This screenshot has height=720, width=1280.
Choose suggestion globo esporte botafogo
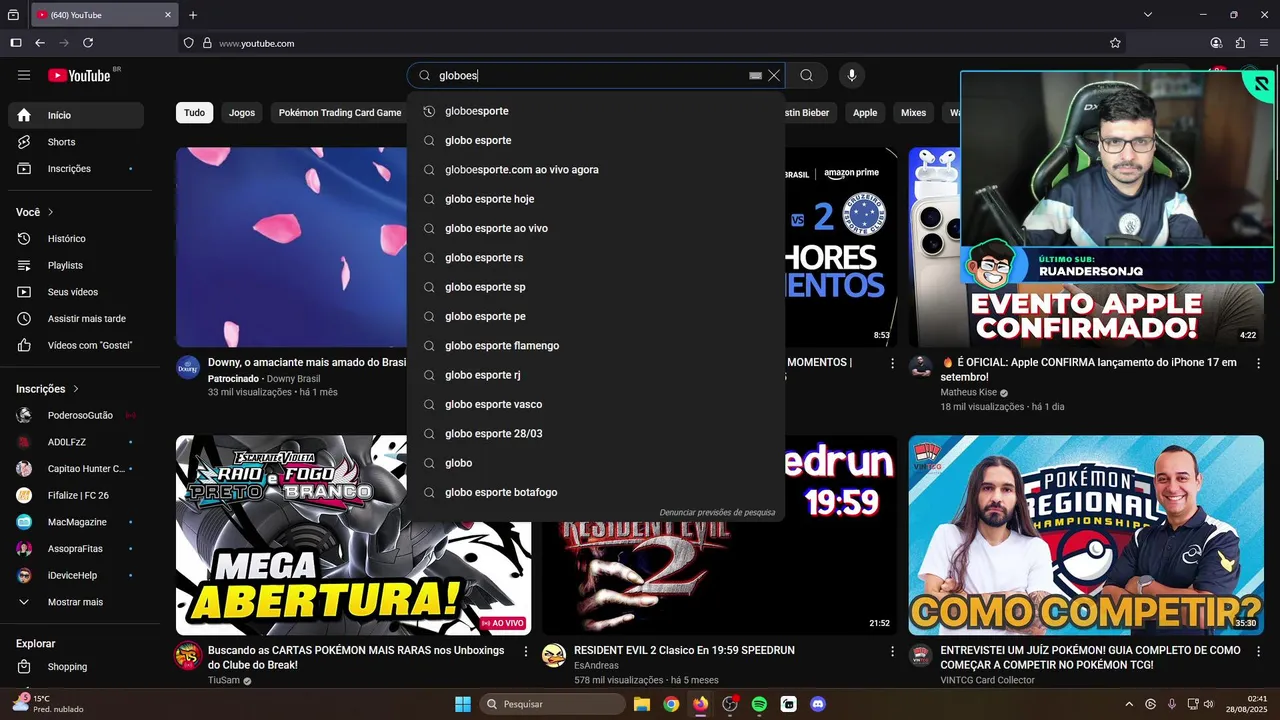point(596,492)
